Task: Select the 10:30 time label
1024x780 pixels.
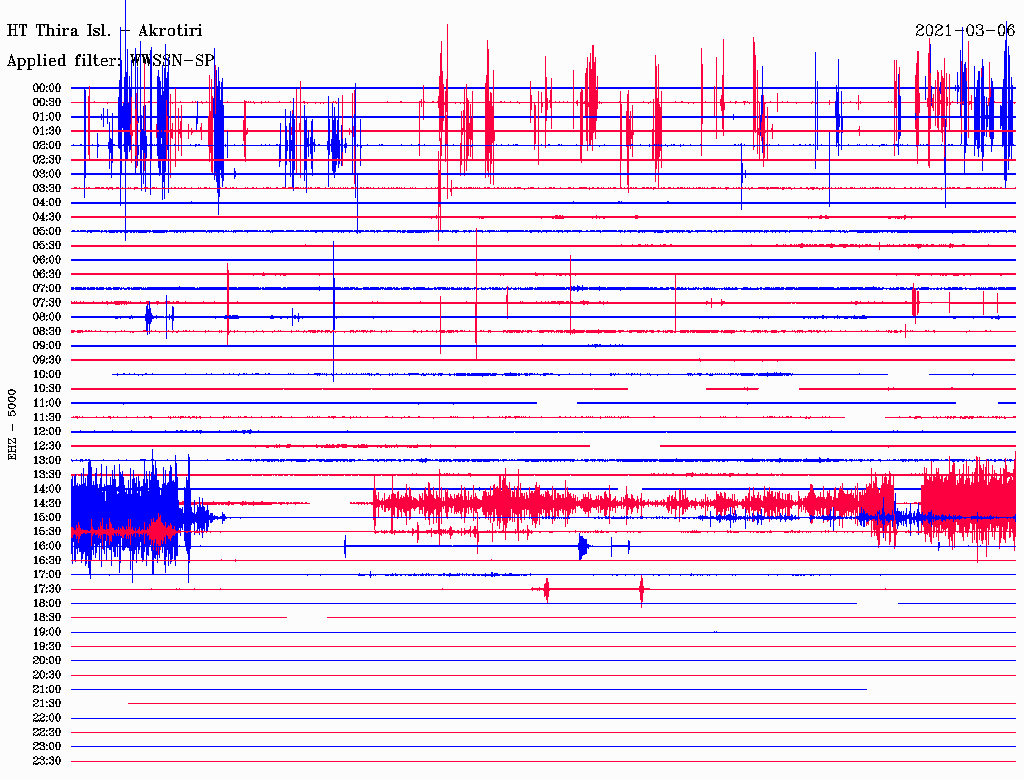Action: pos(47,389)
